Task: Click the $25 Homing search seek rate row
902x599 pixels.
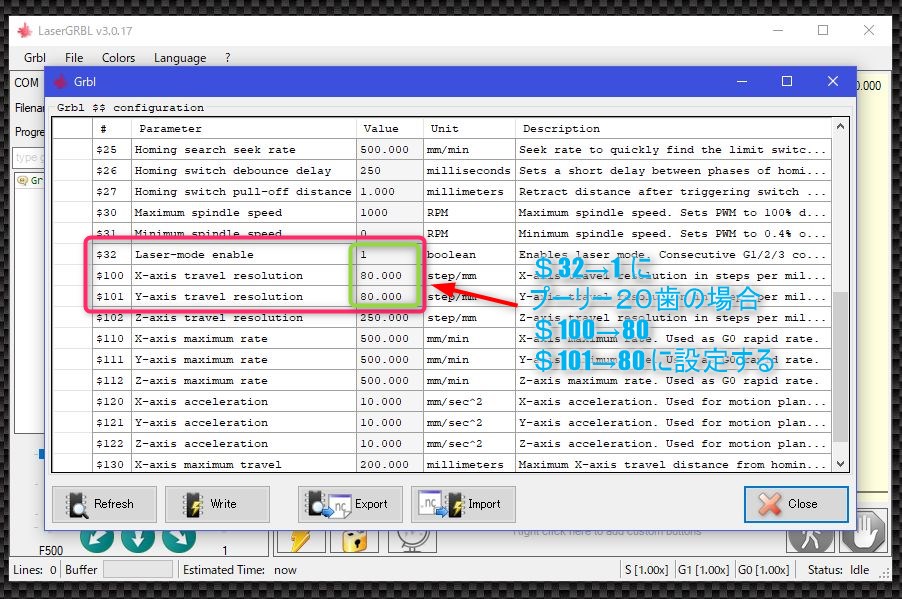Action: (441, 150)
